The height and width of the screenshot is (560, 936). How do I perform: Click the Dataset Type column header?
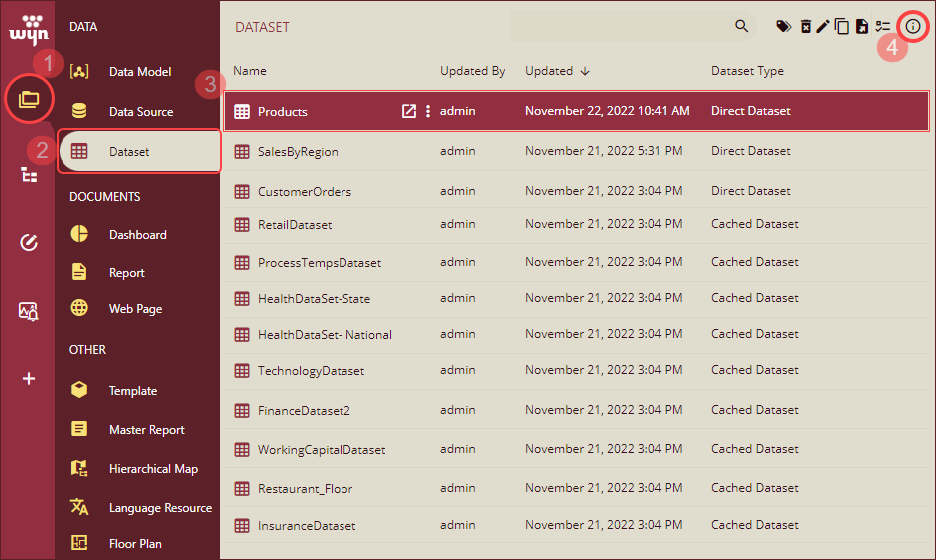[x=747, y=71]
